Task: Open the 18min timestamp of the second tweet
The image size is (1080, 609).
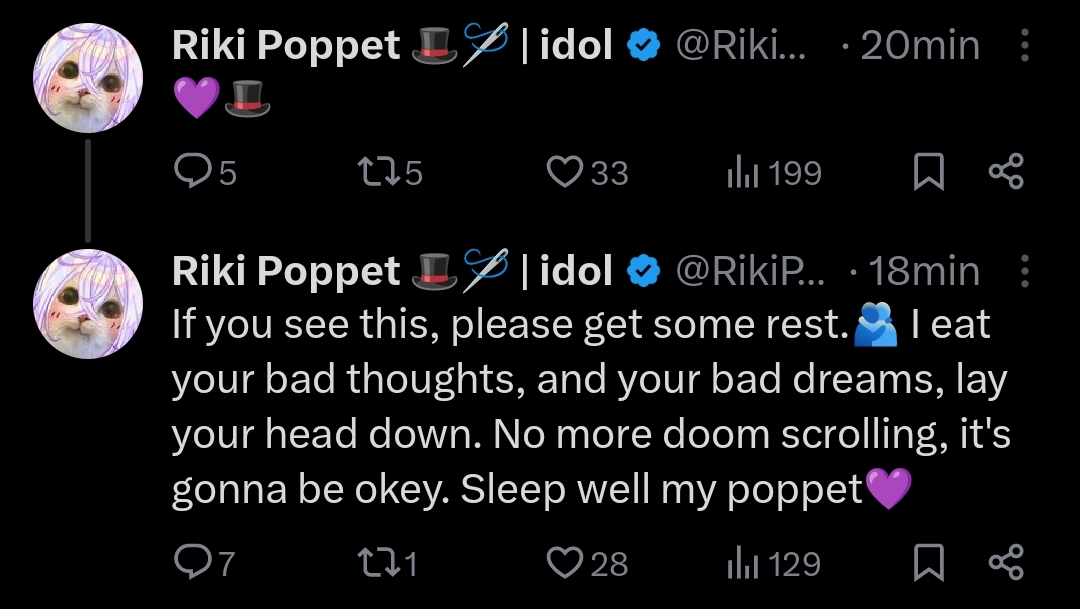Action: (924, 271)
